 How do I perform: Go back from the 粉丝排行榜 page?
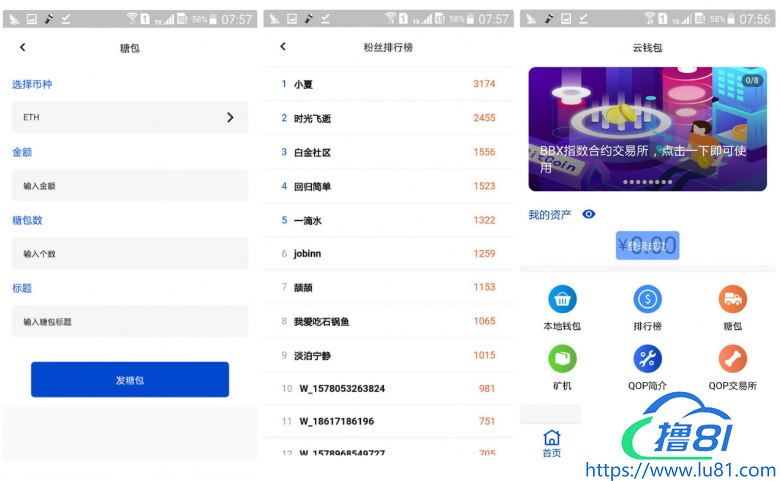[x=283, y=47]
